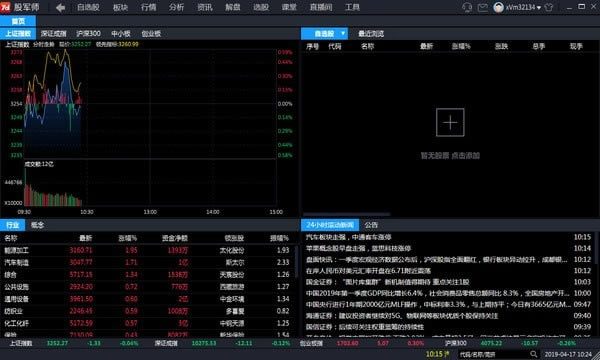Click the 股军师 app logo
The image size is (600, 360).
(5, 7)
